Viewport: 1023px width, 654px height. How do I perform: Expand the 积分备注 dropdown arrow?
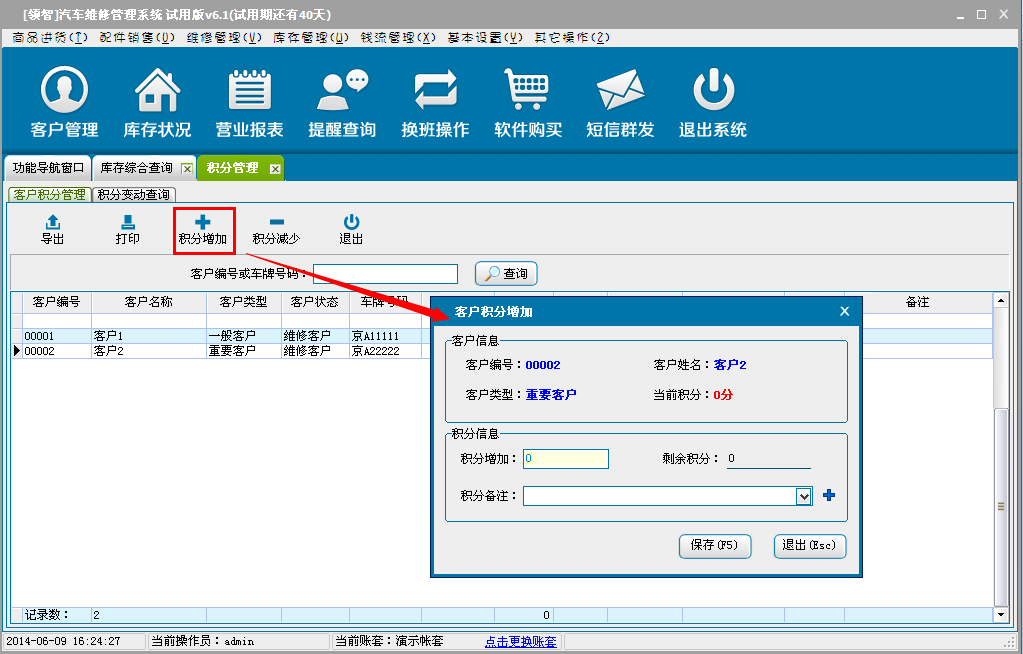[803, 496]
